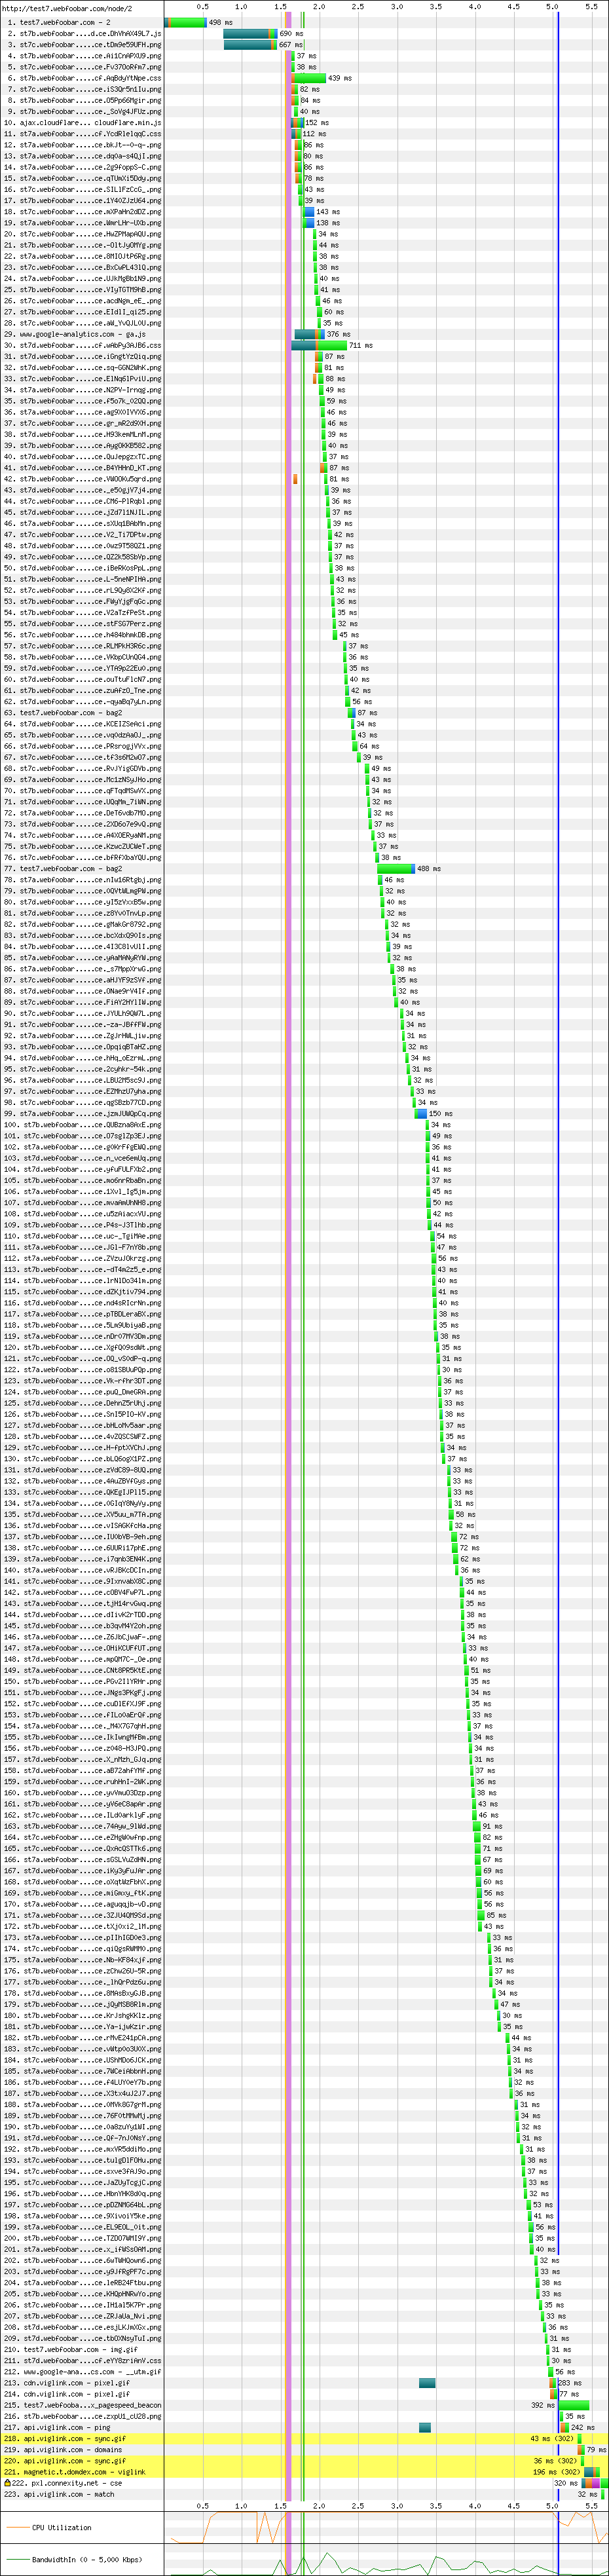
Task: Click the 376 ms bar of ga.js
Action: 309,334
